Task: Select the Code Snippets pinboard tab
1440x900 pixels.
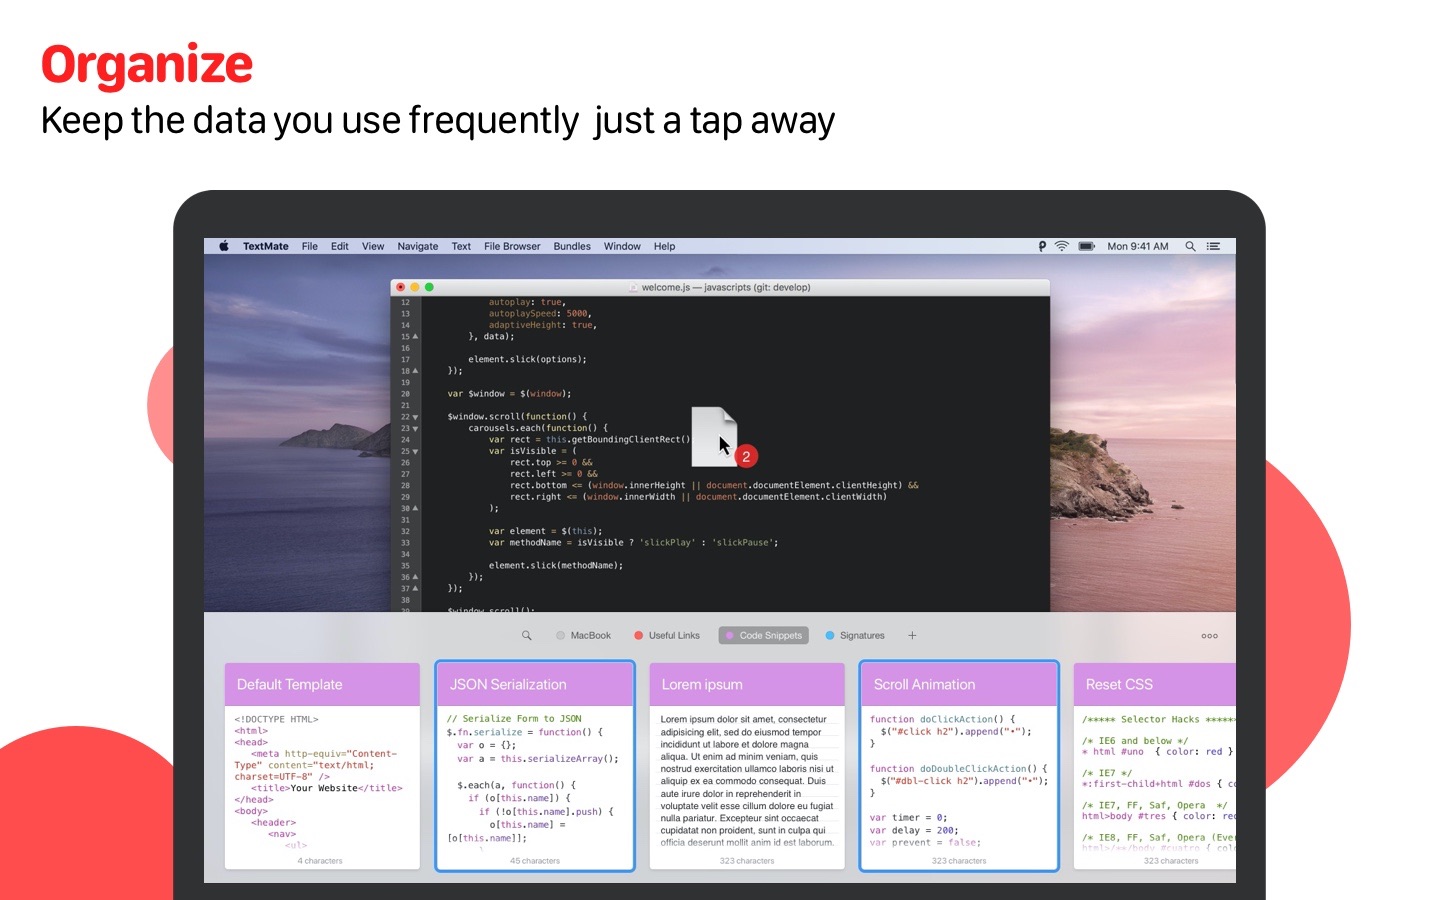Action: click(x=764, y=635)
